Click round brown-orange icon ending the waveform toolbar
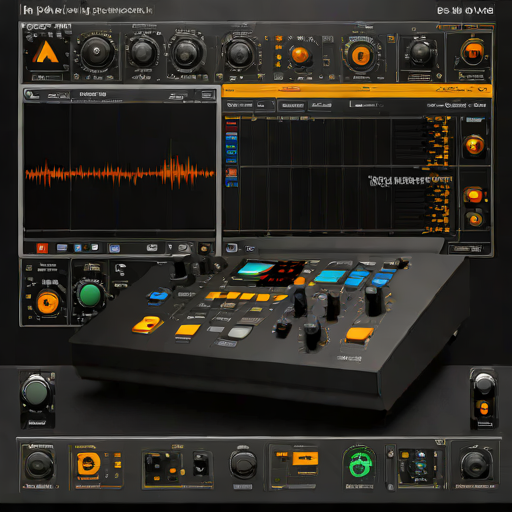 (205, 248)
